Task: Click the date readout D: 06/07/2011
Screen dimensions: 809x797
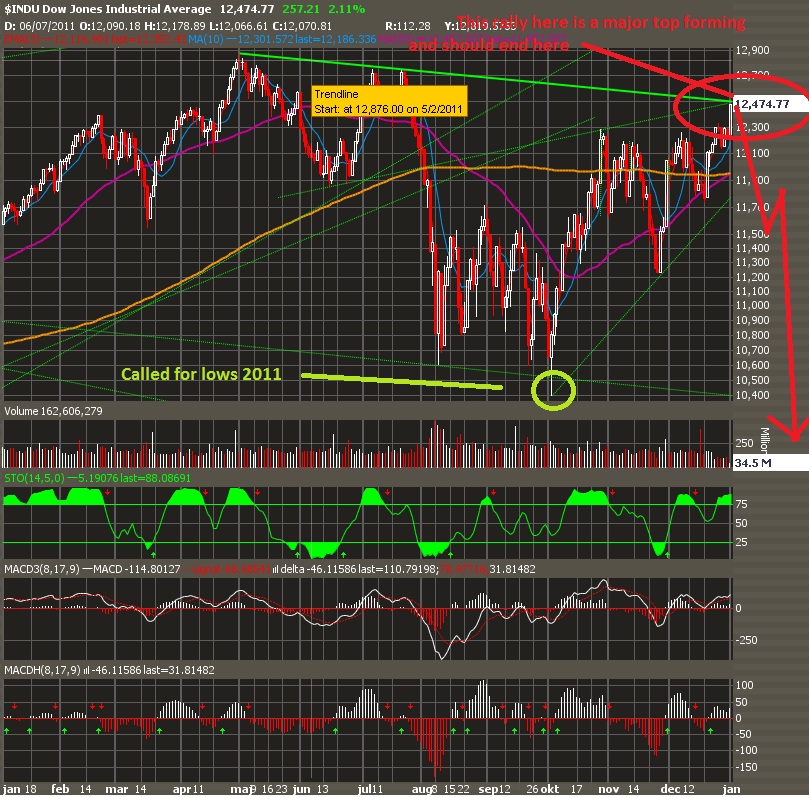Action: pos(39,26)
